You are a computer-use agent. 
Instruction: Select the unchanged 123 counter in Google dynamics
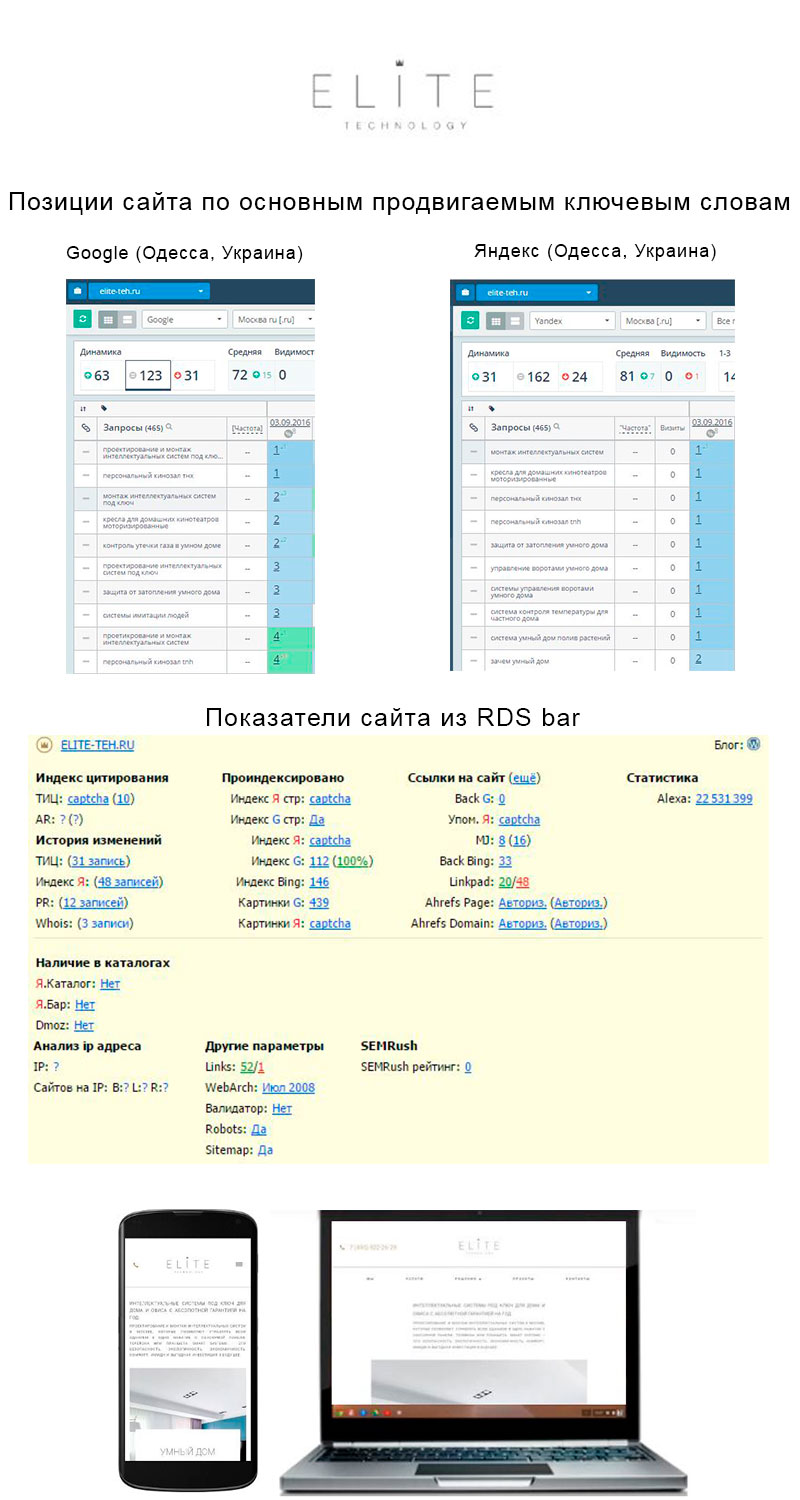tap(147, 375)
